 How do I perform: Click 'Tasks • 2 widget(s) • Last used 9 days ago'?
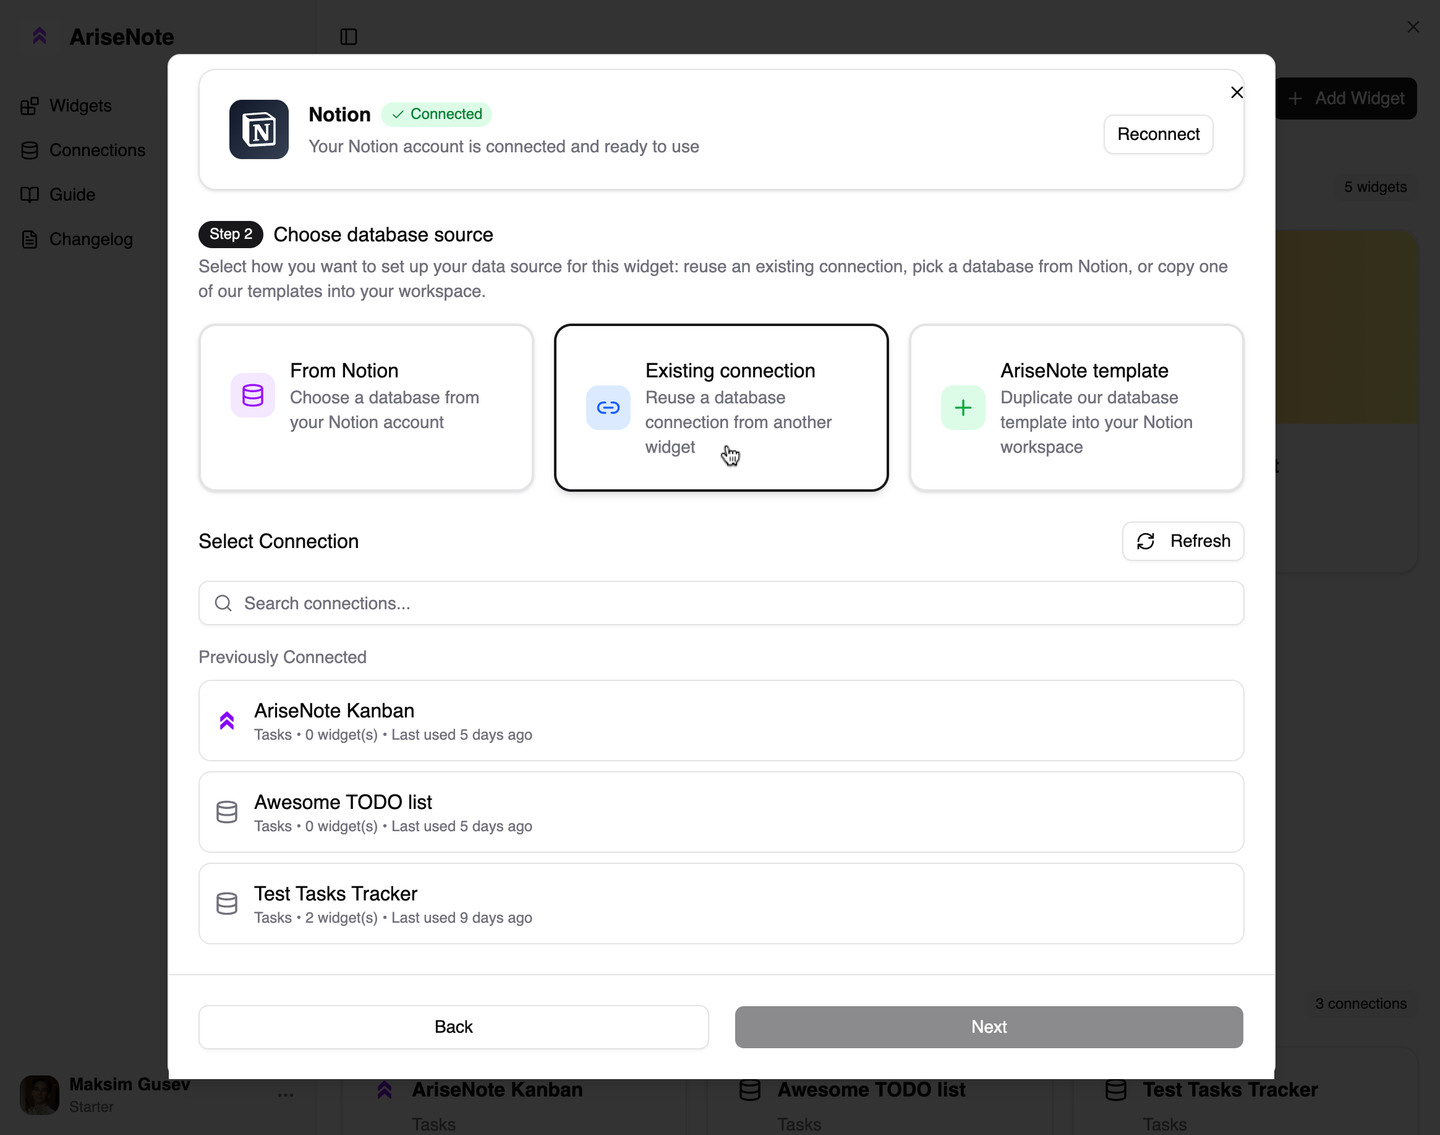[x=393, y=918]
